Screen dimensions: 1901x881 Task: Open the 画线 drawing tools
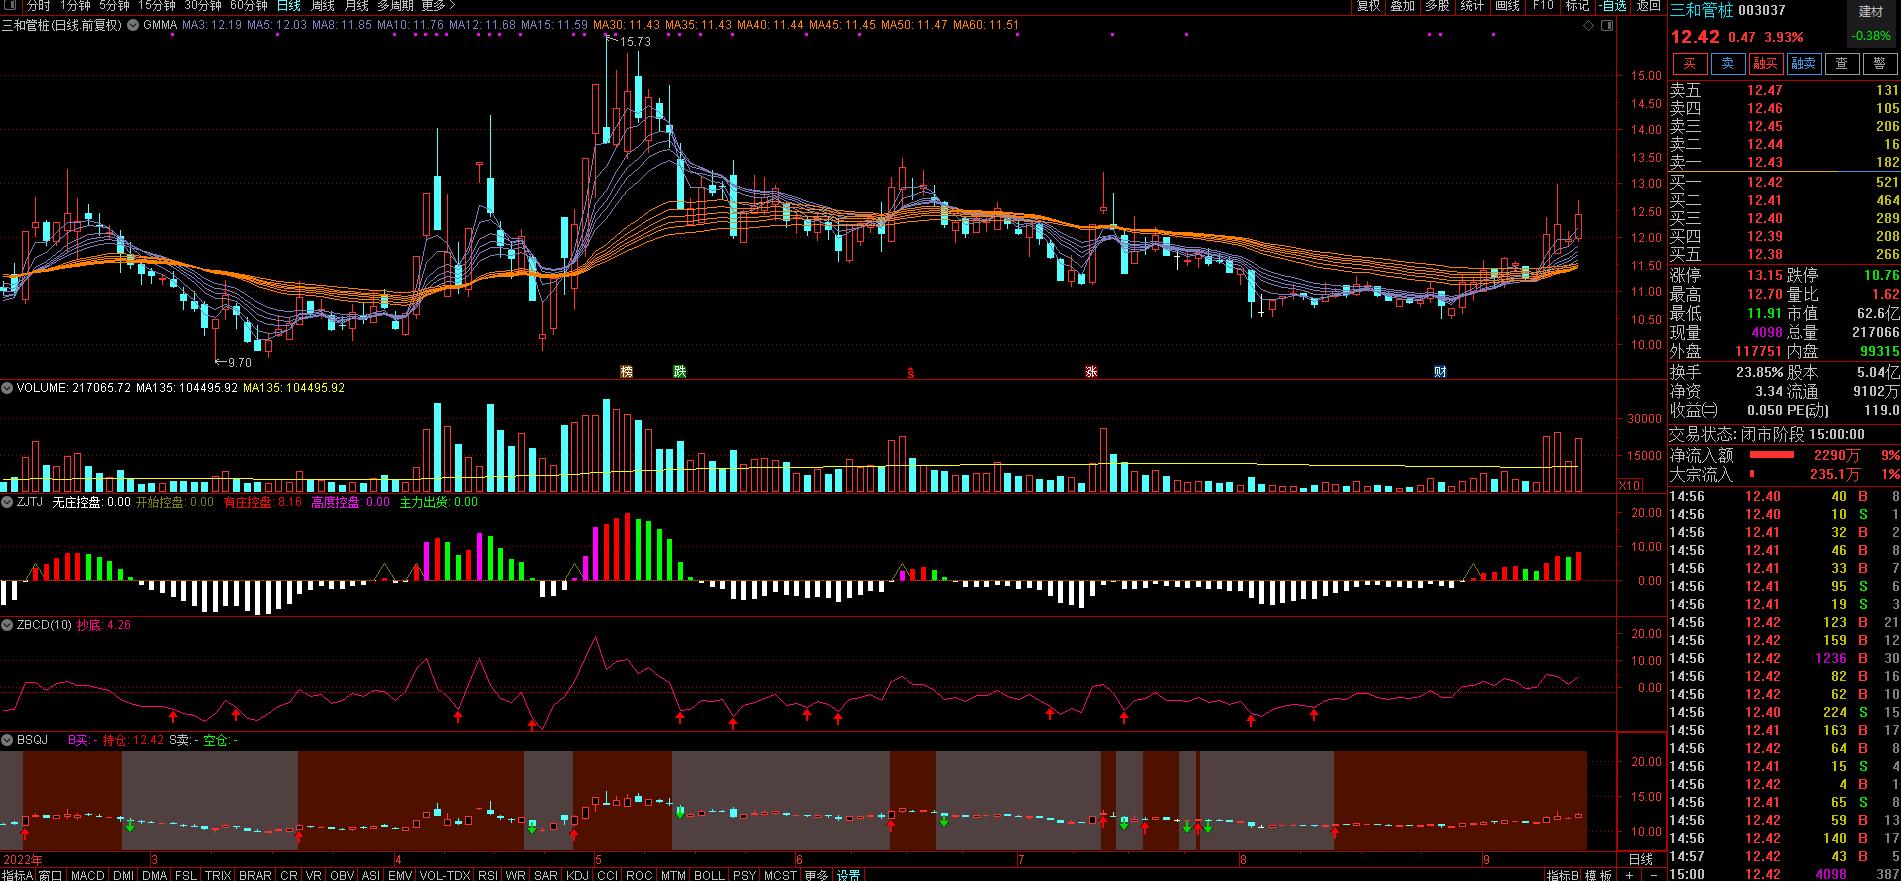point(1507,6)
